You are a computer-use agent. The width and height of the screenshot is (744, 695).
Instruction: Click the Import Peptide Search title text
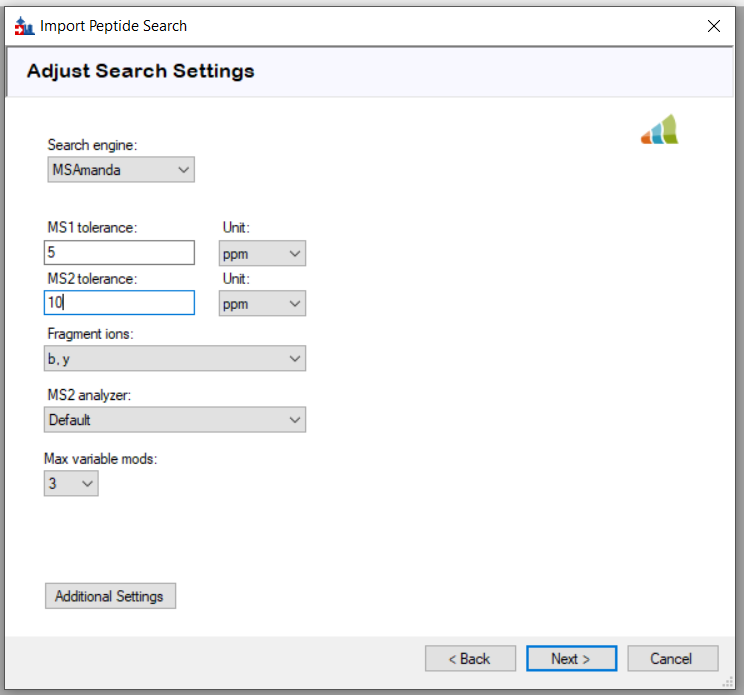coord(113,26)
